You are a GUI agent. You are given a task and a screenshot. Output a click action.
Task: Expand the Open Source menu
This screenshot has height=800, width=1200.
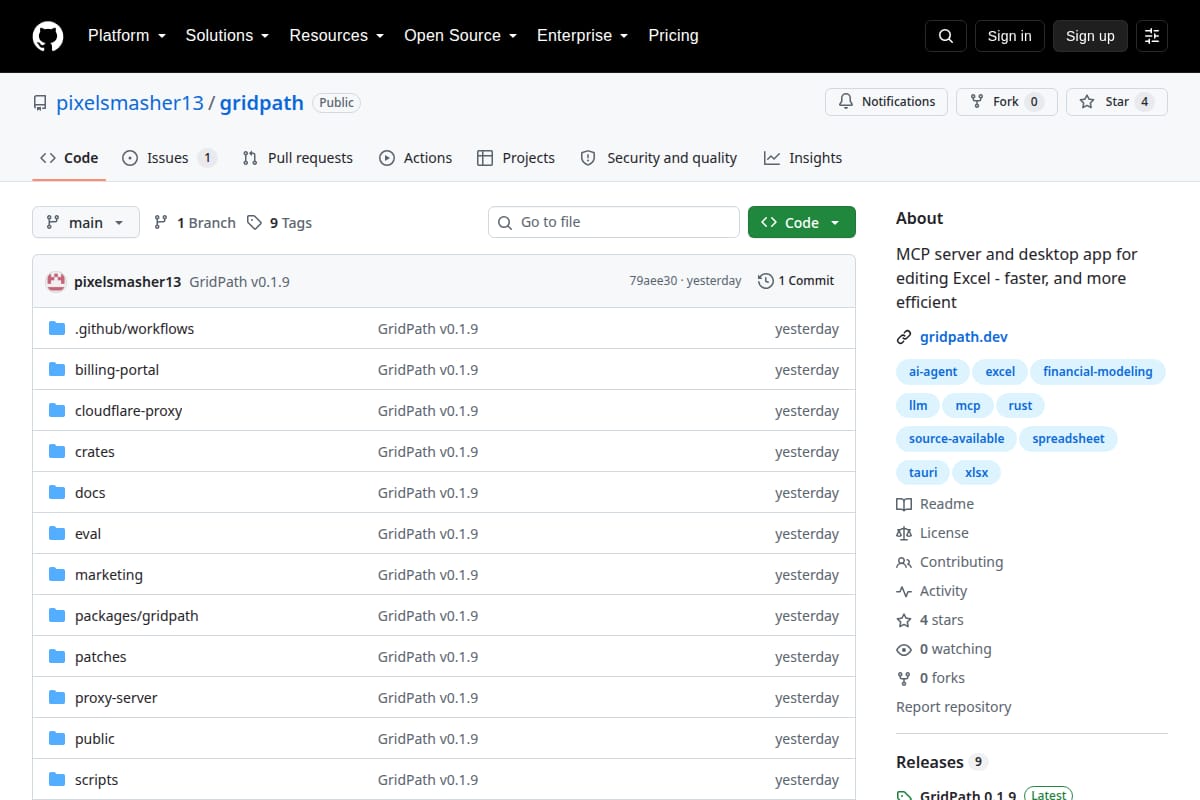460,36
